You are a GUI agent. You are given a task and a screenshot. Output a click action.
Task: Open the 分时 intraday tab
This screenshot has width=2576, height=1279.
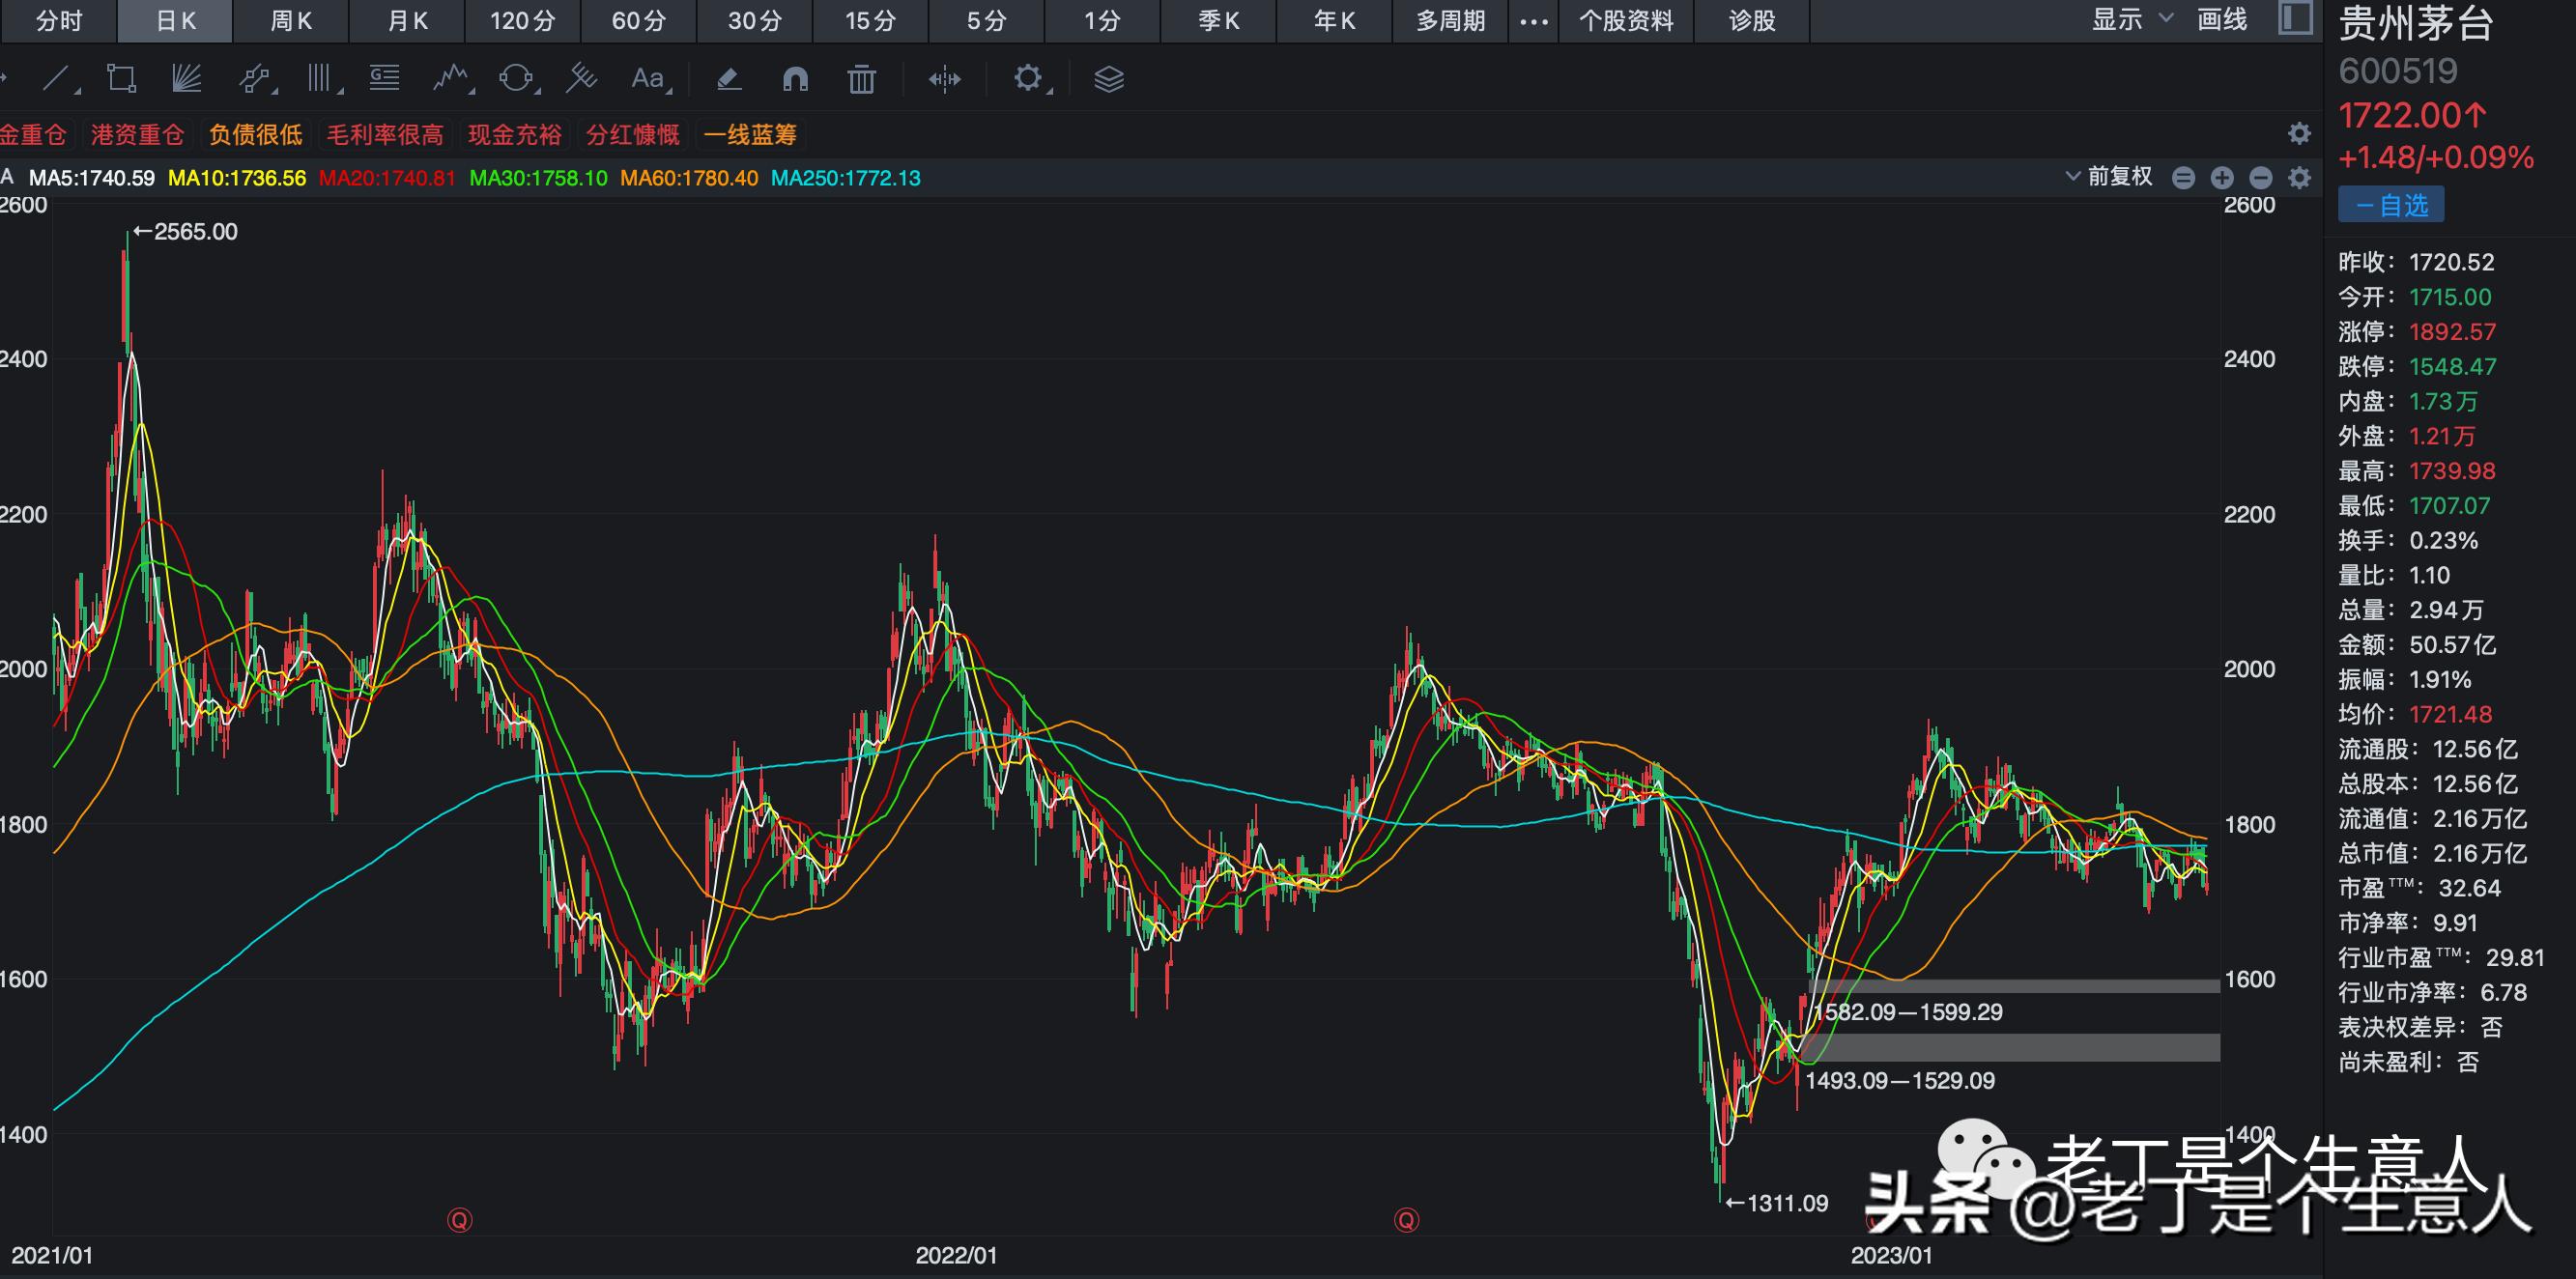click(x=58, y=20)
